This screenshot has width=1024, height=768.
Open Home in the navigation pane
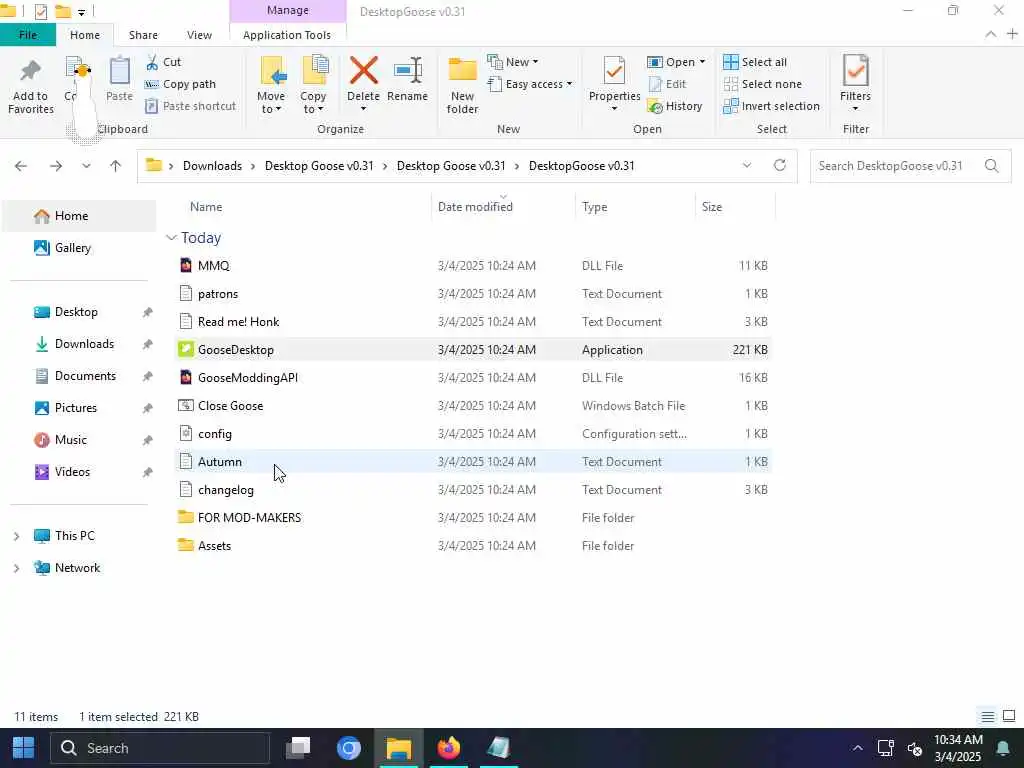click(x=78, y=216)
